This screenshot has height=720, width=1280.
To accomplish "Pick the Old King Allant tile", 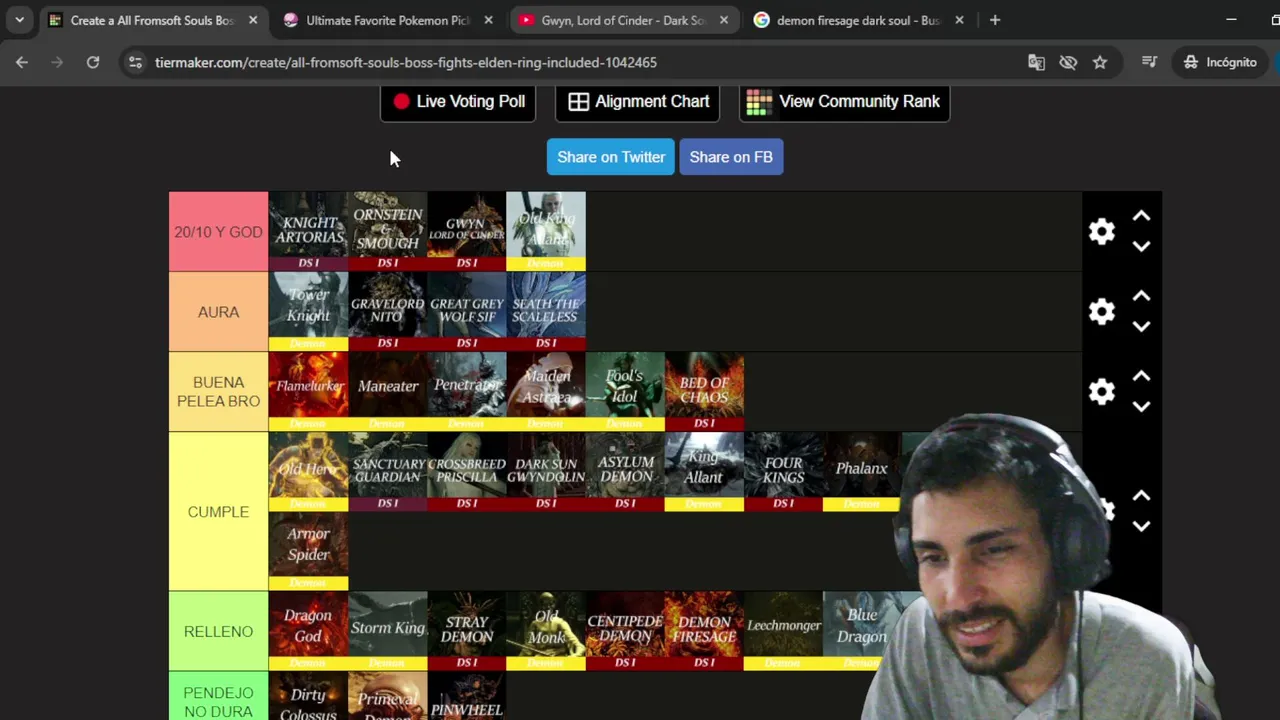I will click(545, 231).
